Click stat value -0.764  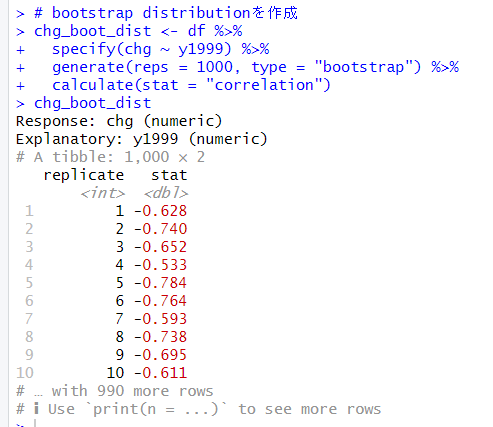(x=161, y=301)
